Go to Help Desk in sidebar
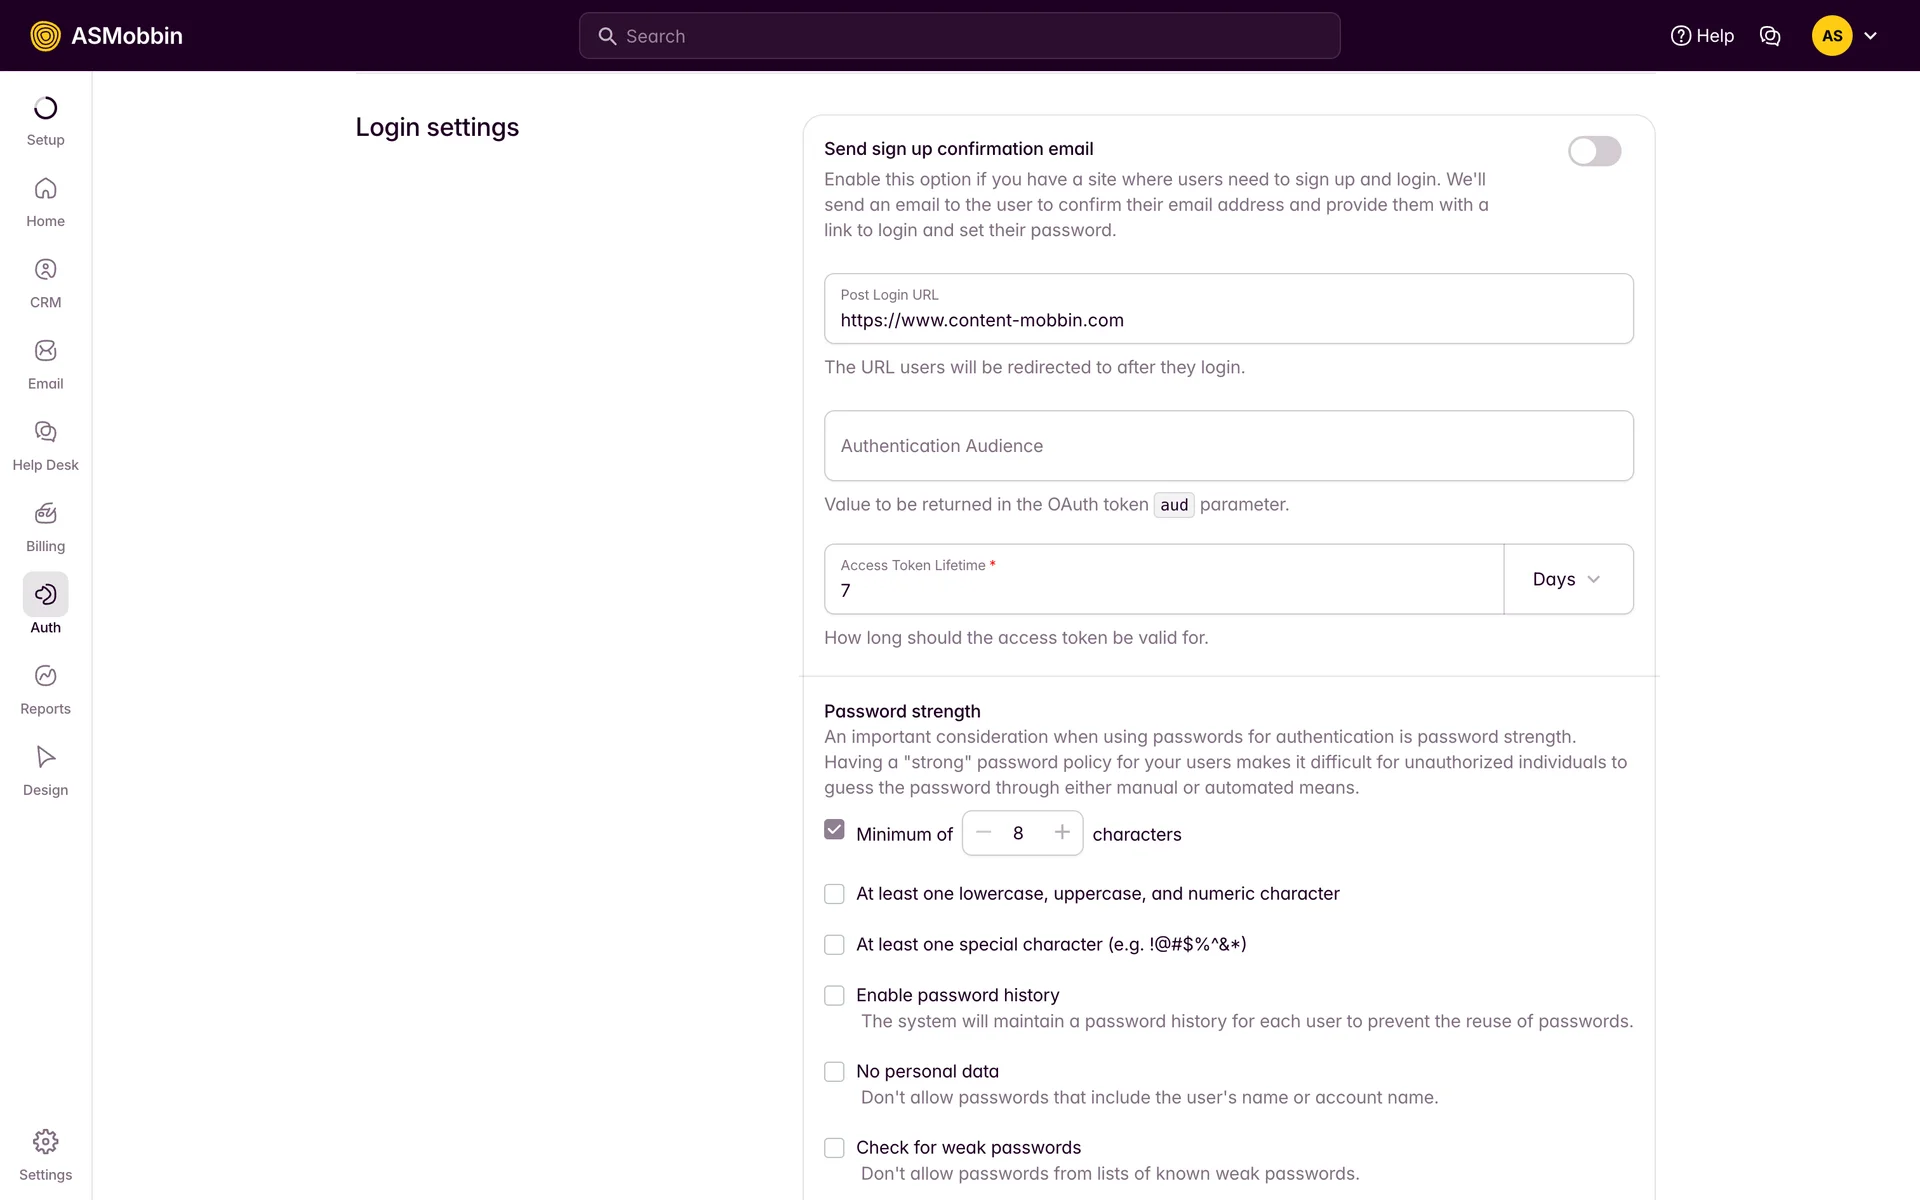 45,432
